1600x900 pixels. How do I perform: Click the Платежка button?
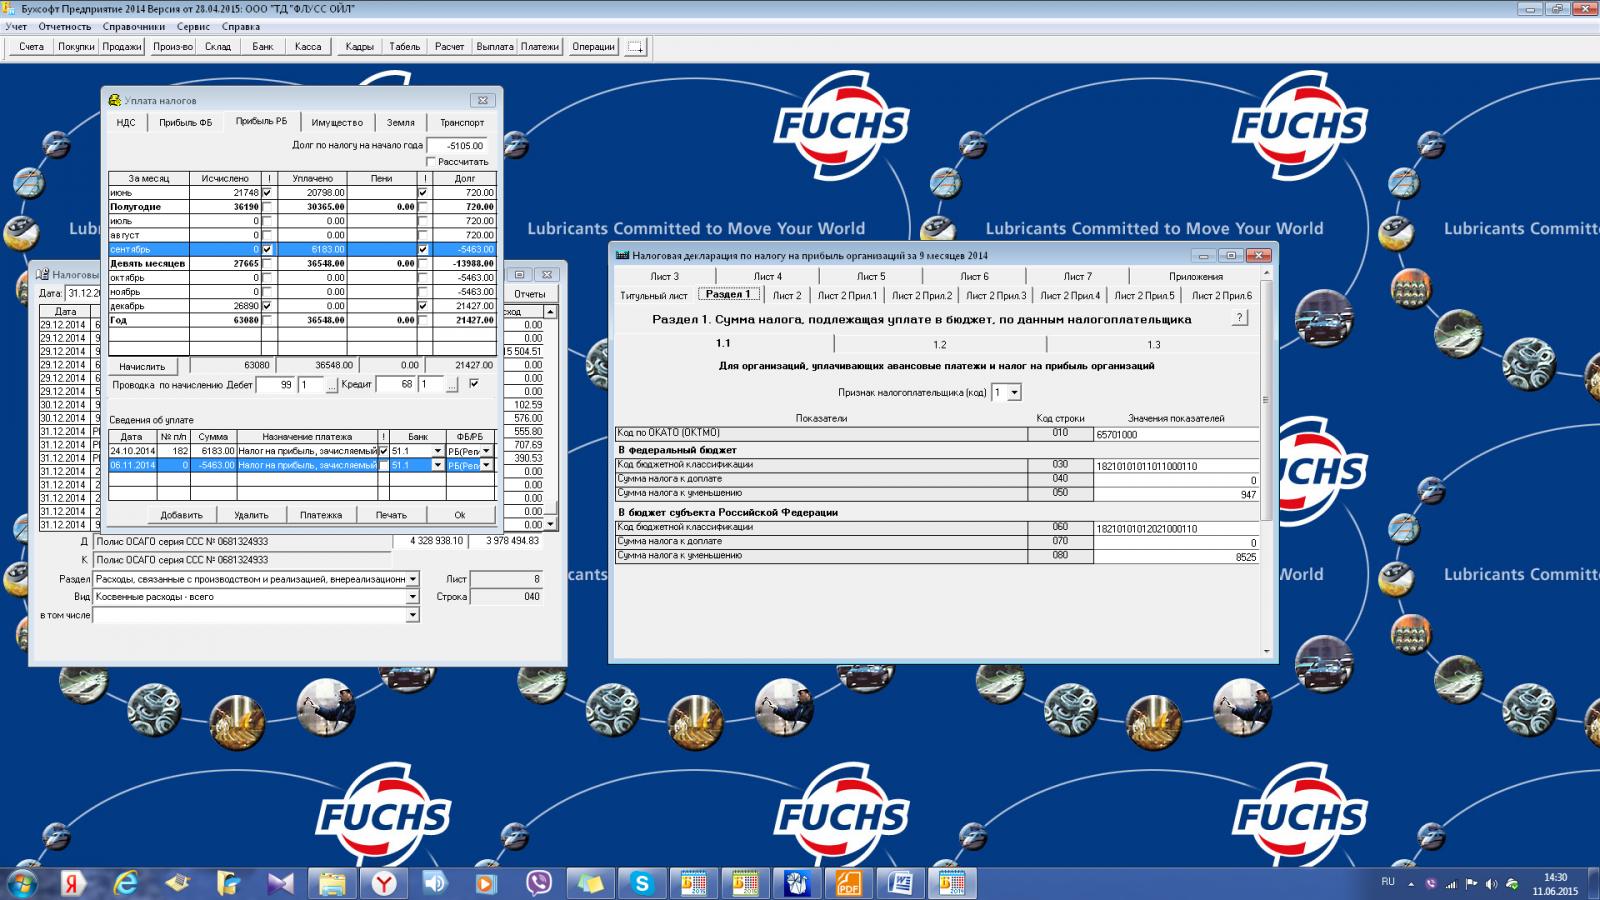pos(321,515)
